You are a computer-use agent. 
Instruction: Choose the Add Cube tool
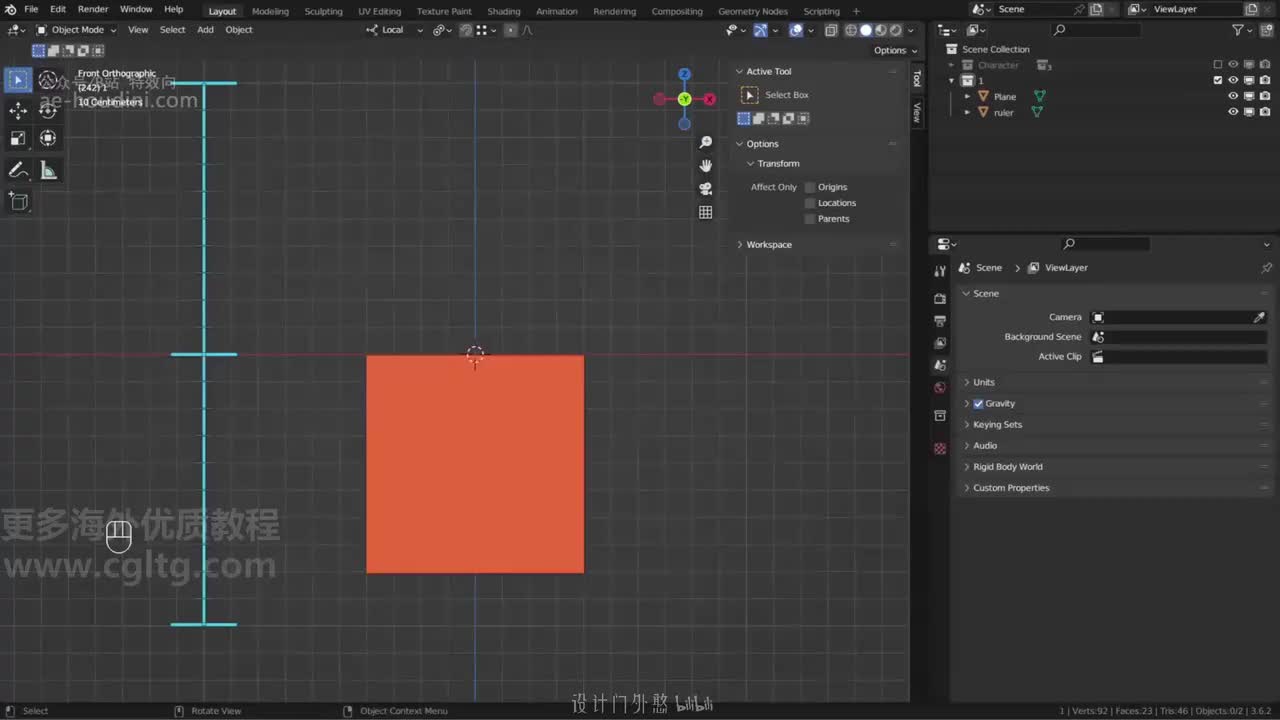click(18, 202)
